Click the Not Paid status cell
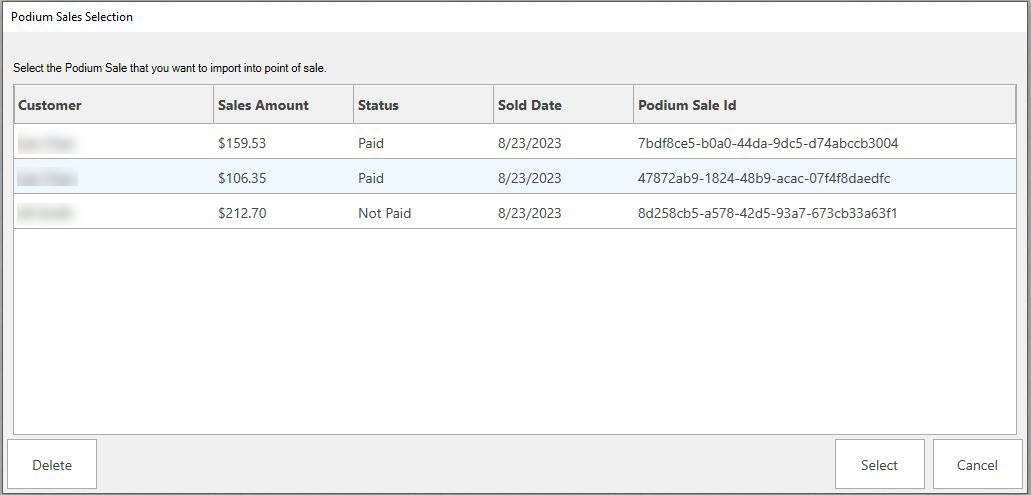The image size is (1031, 495). [x=384, y=213]
